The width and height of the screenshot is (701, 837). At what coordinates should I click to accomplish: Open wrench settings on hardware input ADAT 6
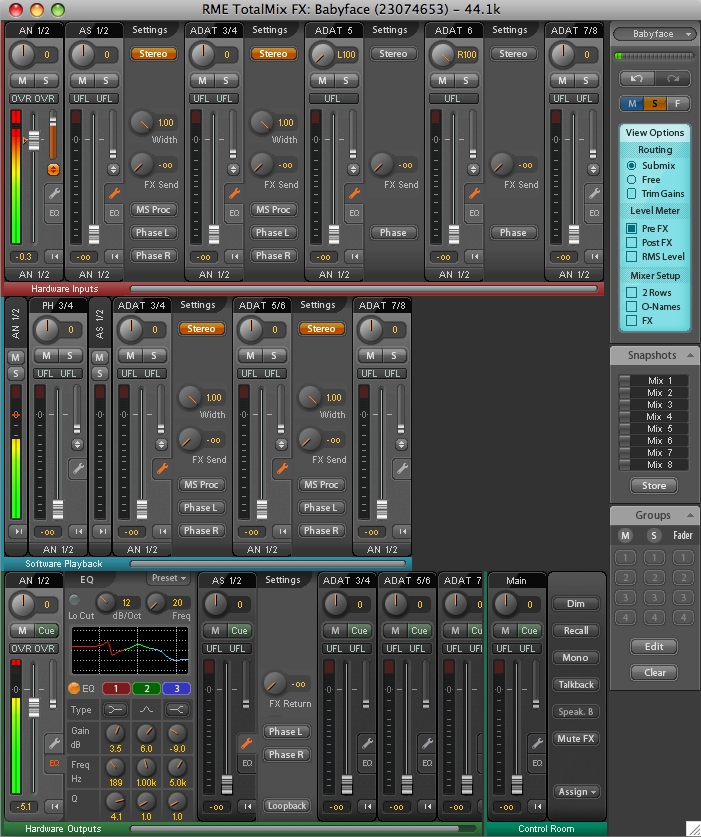point(474,193)
